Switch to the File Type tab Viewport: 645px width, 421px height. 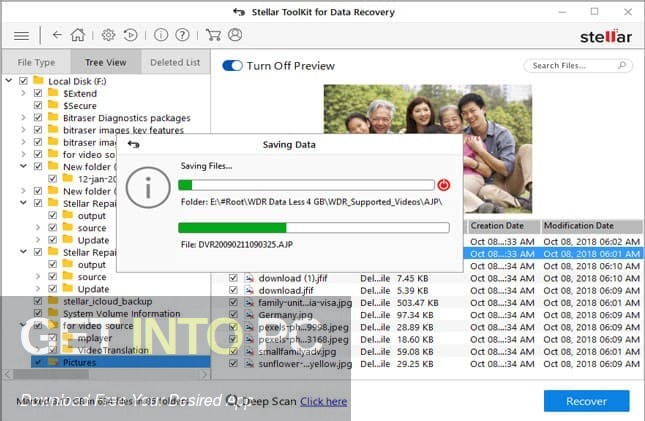36,62
